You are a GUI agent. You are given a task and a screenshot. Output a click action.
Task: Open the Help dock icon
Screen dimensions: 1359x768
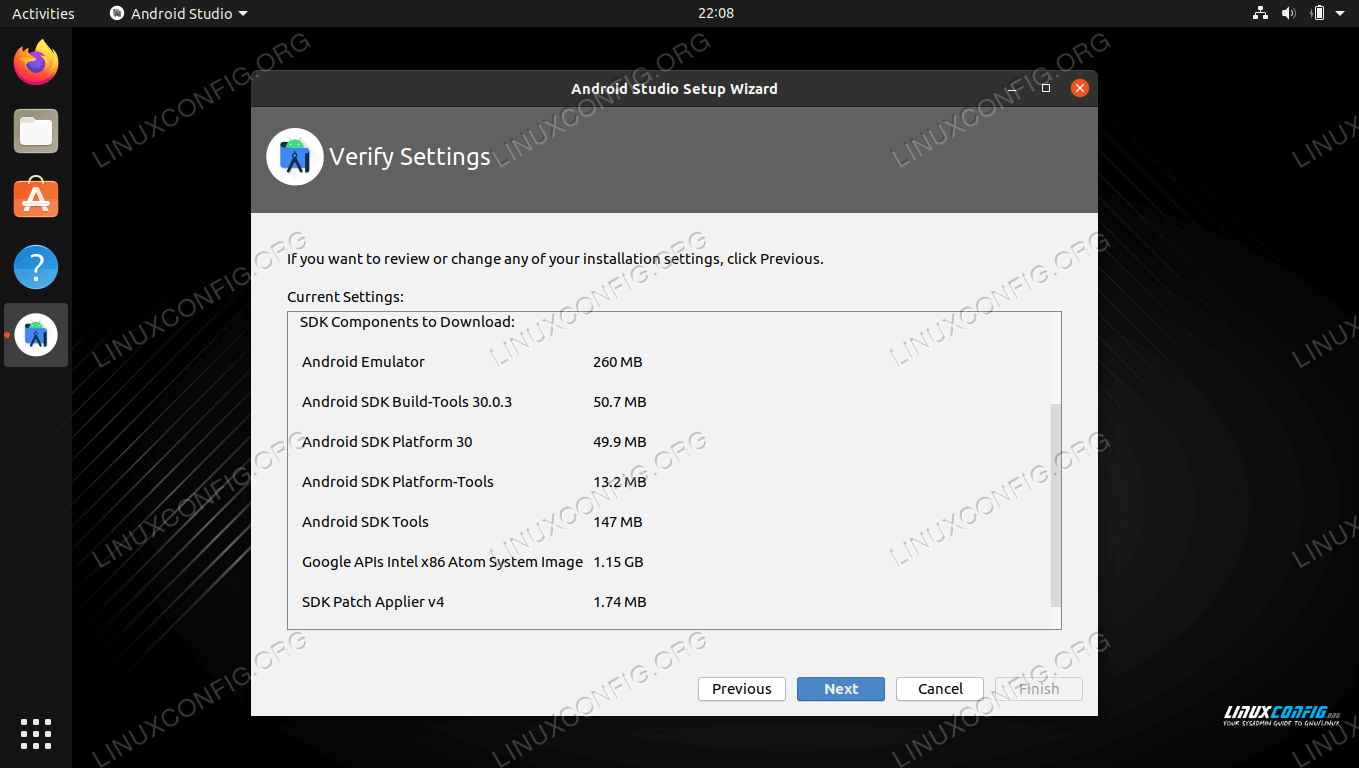(36, 267)
